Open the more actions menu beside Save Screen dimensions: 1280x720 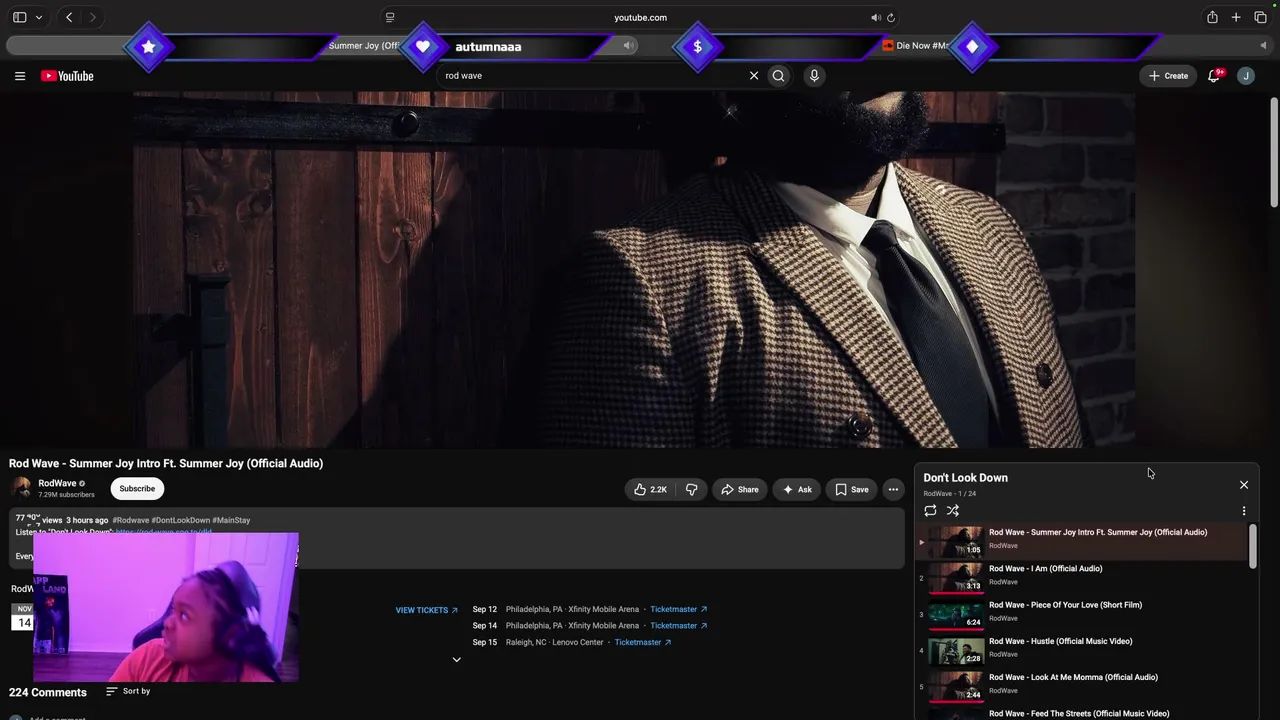[893, 489]
